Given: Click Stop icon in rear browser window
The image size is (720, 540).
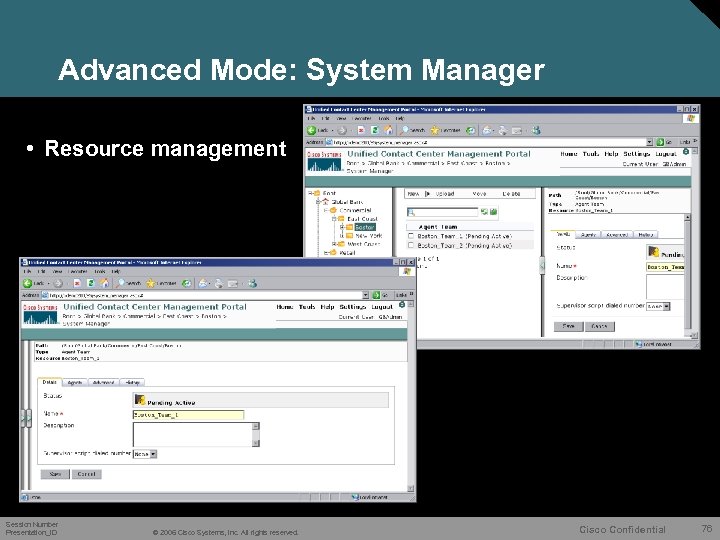Looking at the screenshot, I should 361,130.
